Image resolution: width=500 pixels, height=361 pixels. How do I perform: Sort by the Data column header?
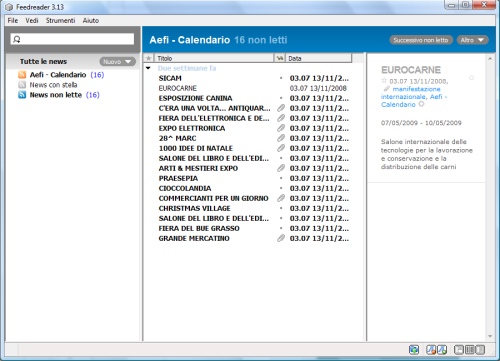tap(319, 58)
